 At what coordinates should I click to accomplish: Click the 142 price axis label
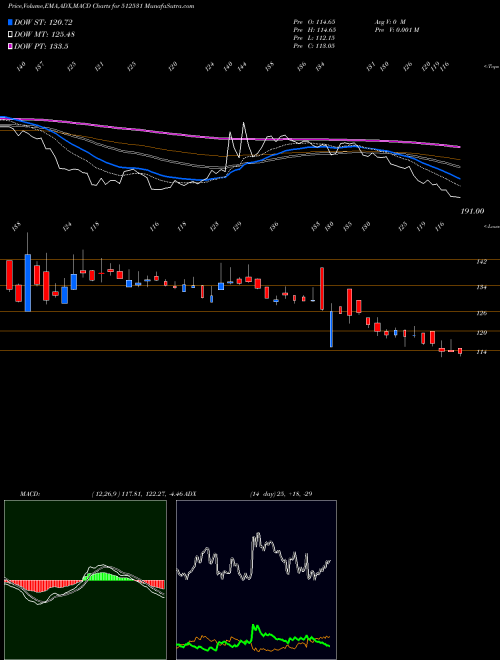click(x=481, y=262)
